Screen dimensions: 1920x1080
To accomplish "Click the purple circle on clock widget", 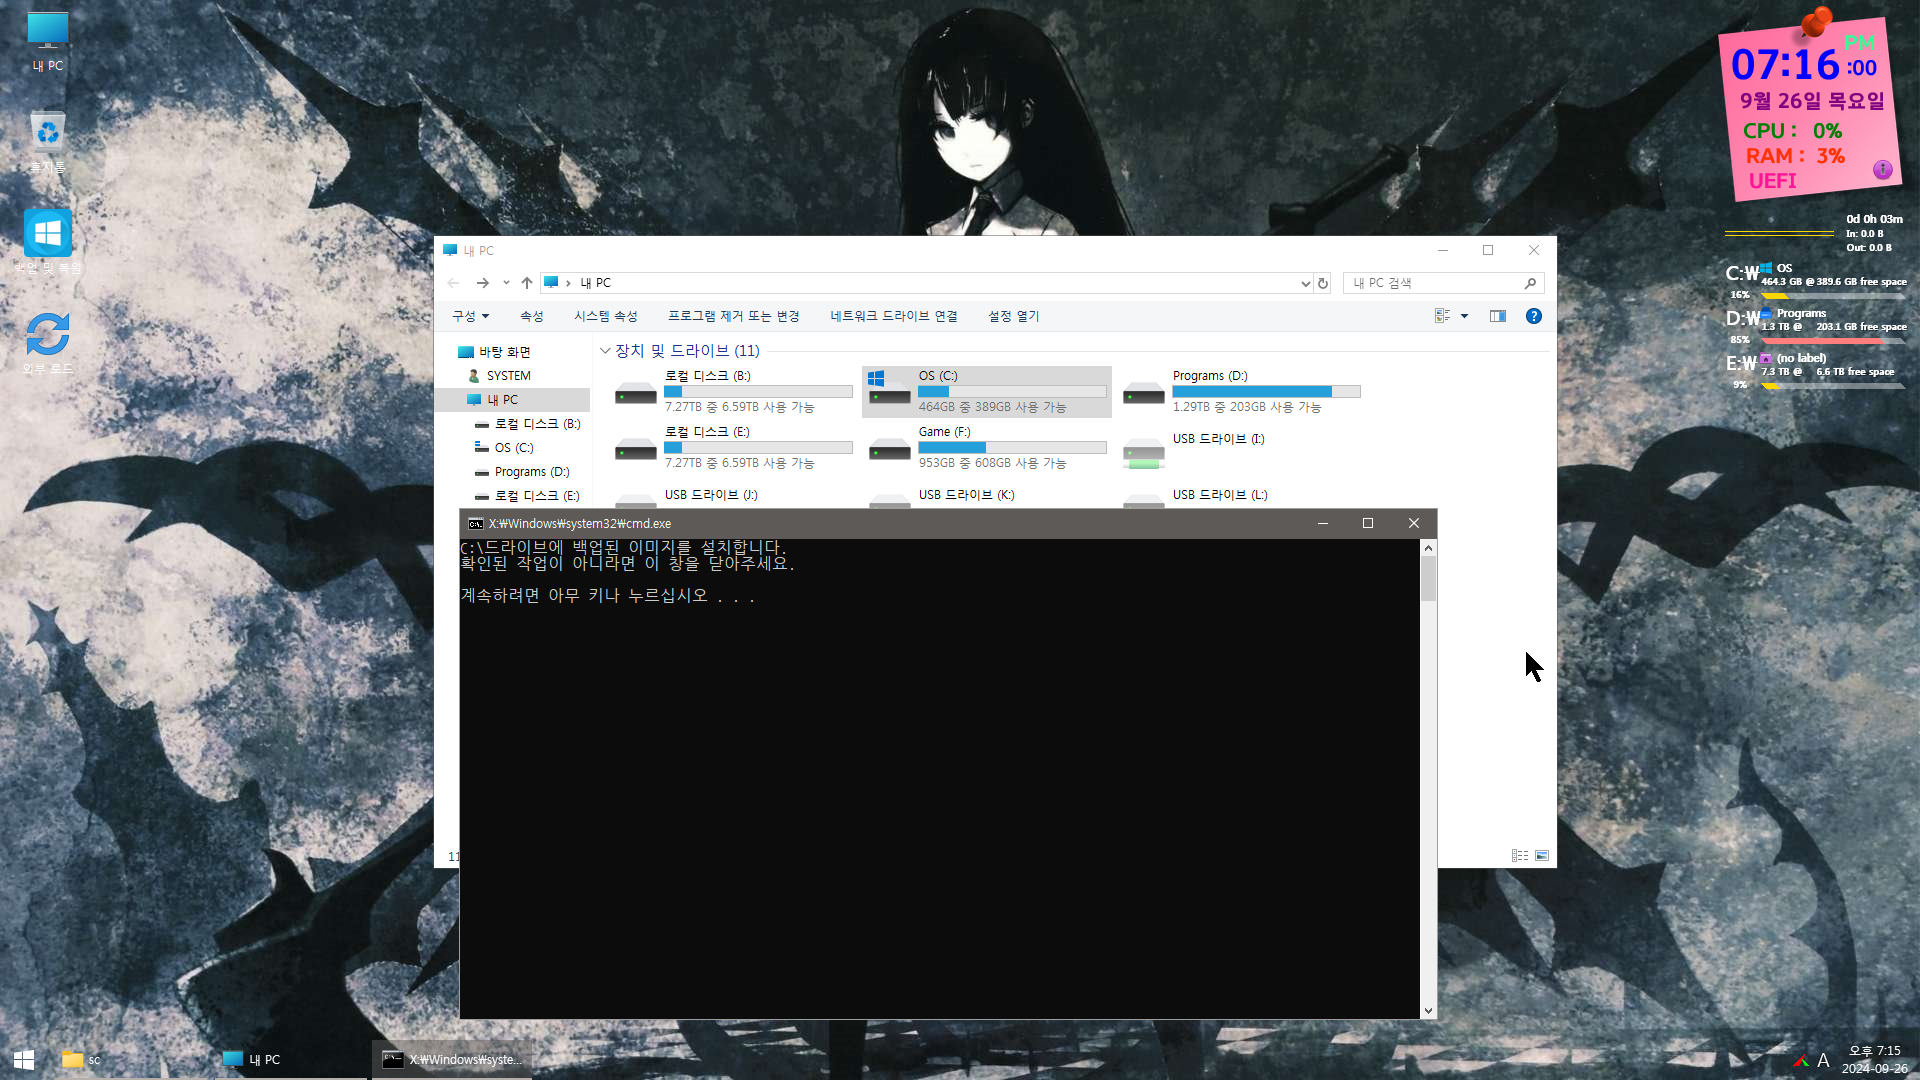I will (x=1882, y=169).
